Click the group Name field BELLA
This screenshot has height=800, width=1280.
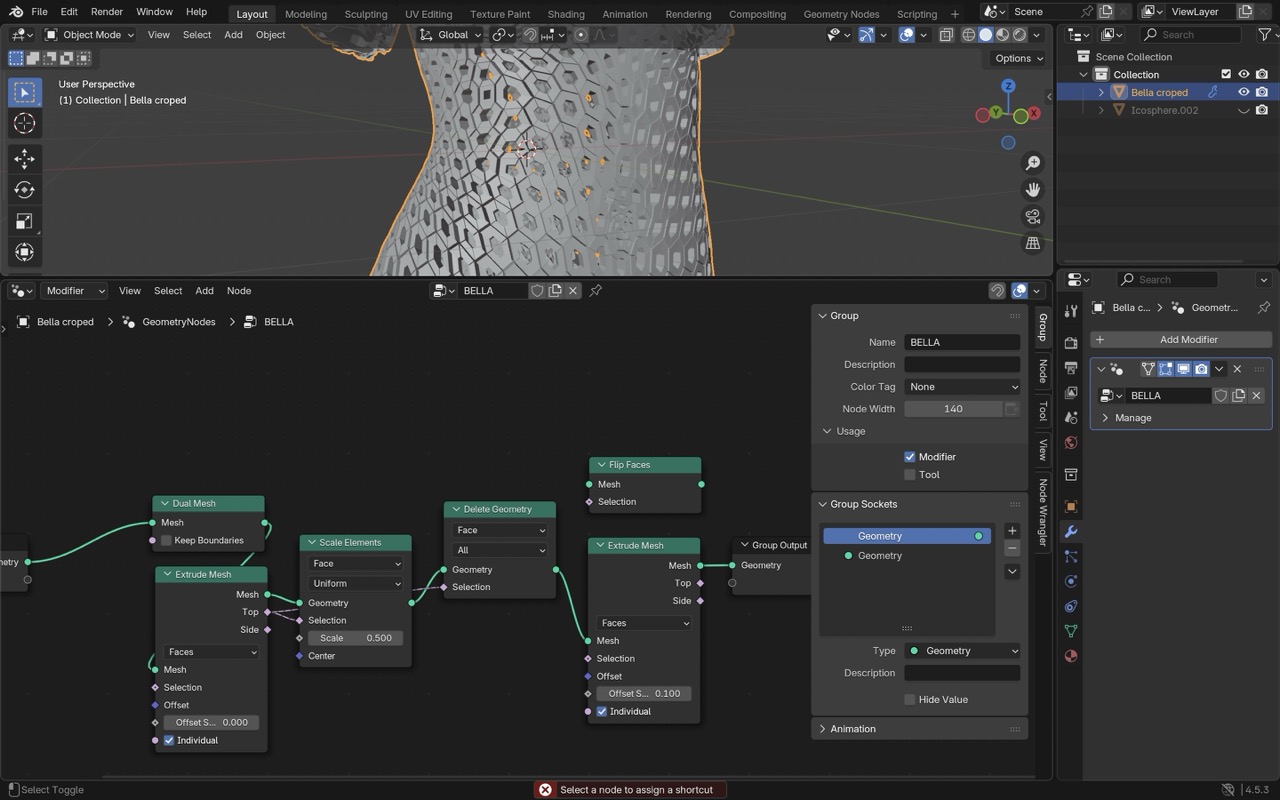click(x=961, y=342)
